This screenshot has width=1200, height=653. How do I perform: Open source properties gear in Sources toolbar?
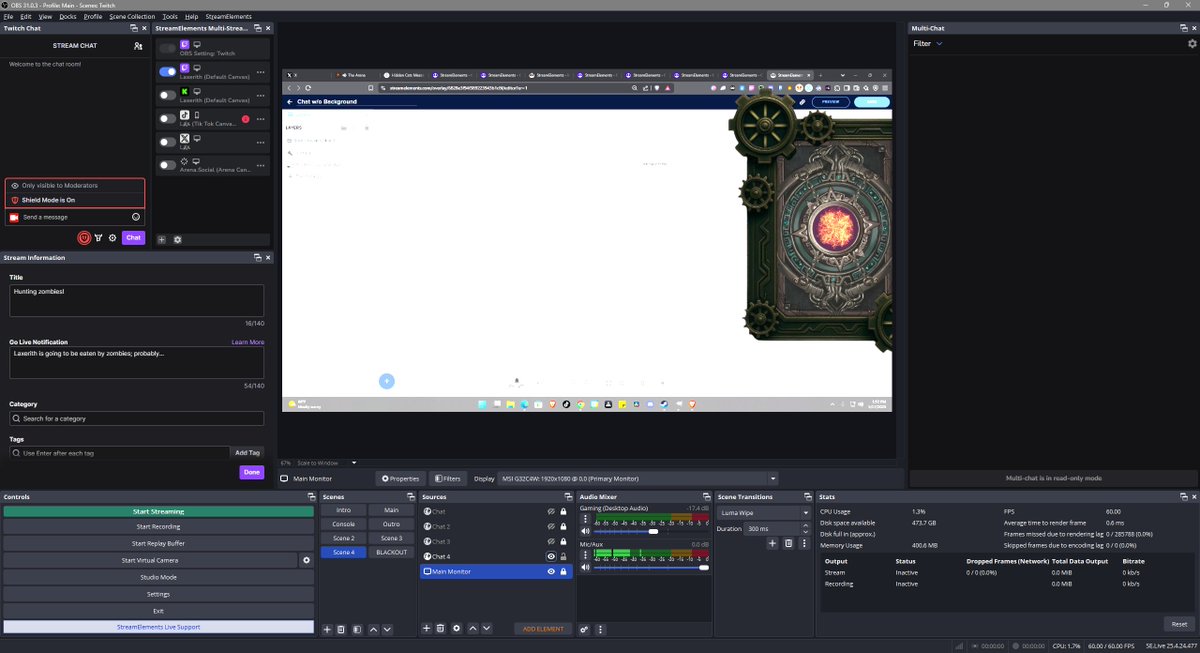point(457,628)
